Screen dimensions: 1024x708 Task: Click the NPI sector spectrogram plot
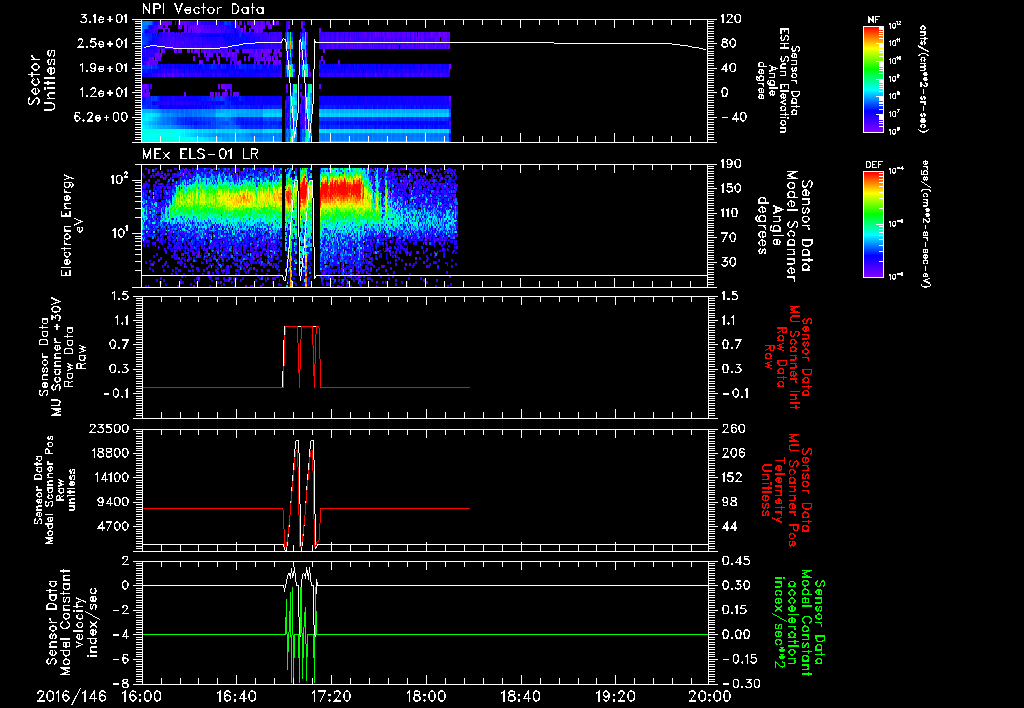pos(425,80)
